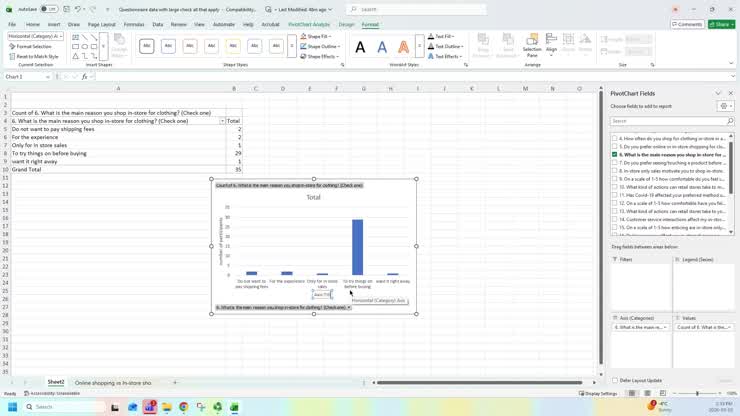This screenshot has width=740, height=416.
Task: Select the rectangle shape tool
Action: click(x=76, y=46)
